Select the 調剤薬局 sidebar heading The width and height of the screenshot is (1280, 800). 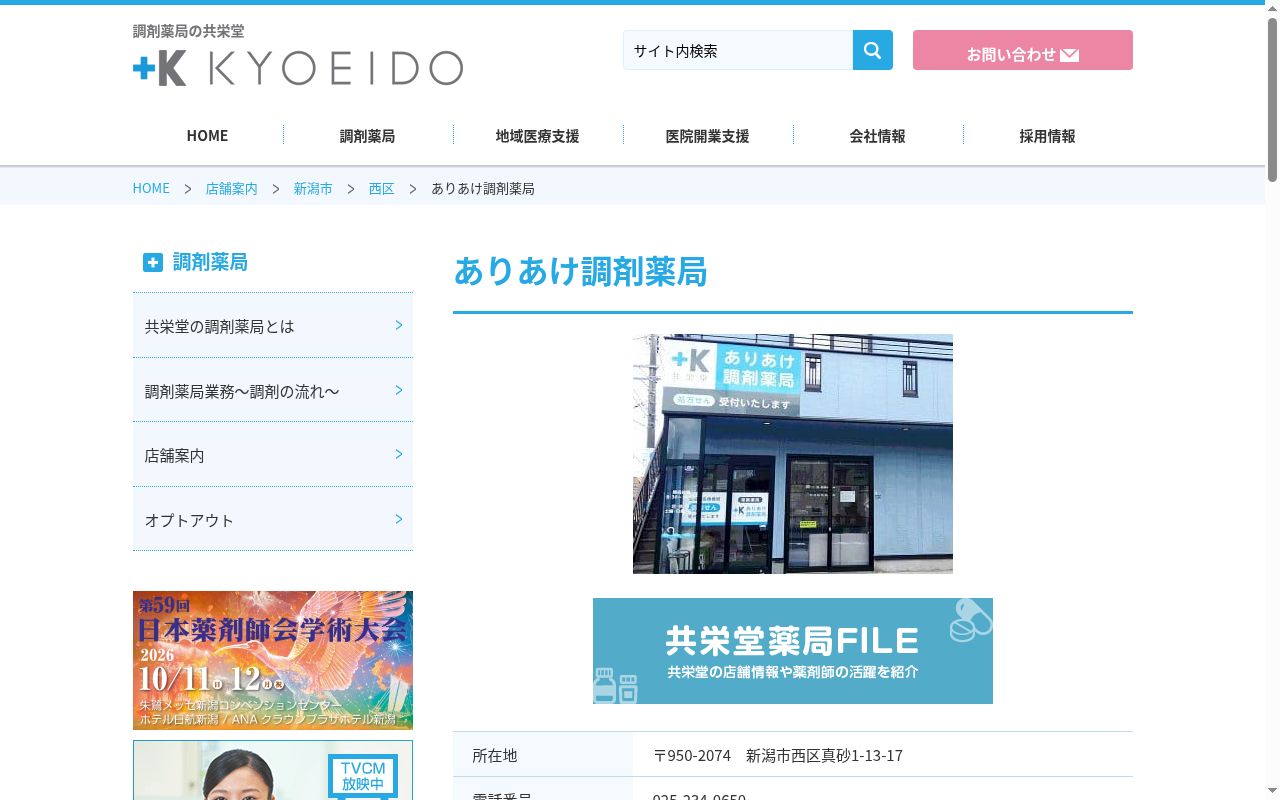(x=210, y=262)
